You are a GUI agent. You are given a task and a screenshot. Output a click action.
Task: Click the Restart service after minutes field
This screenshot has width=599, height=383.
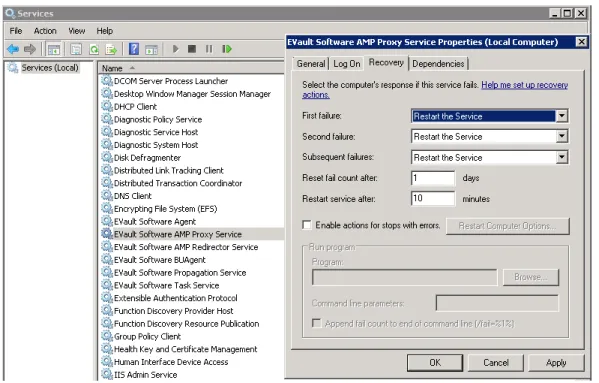(433, 198)
